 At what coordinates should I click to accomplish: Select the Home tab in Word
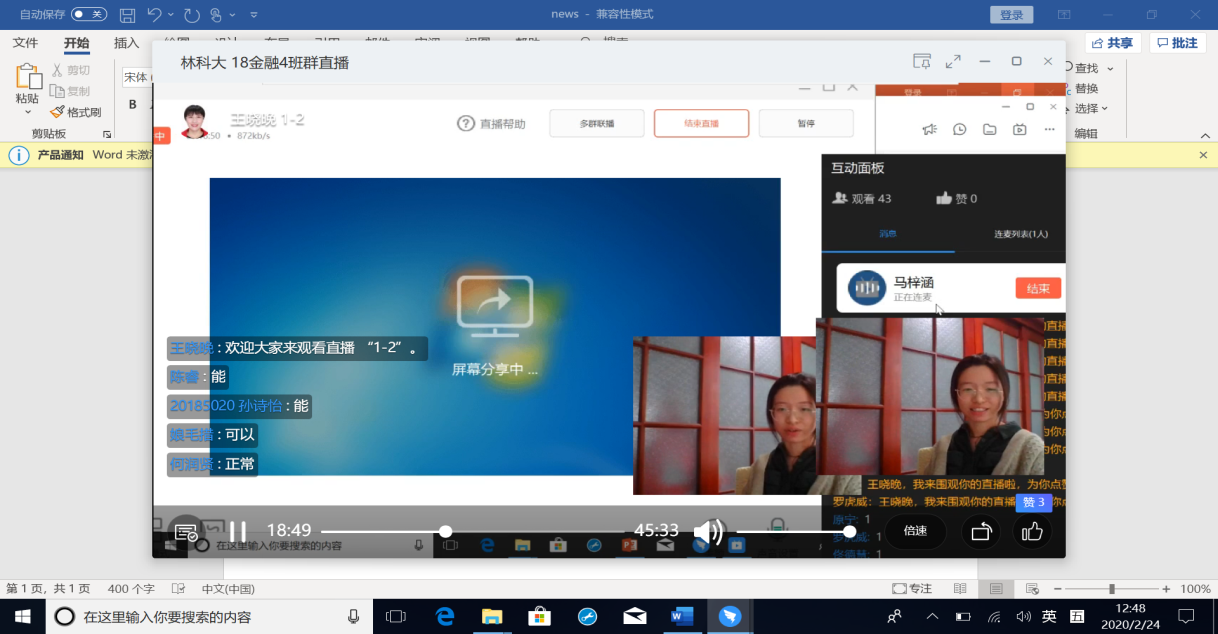tap(76, 43)
